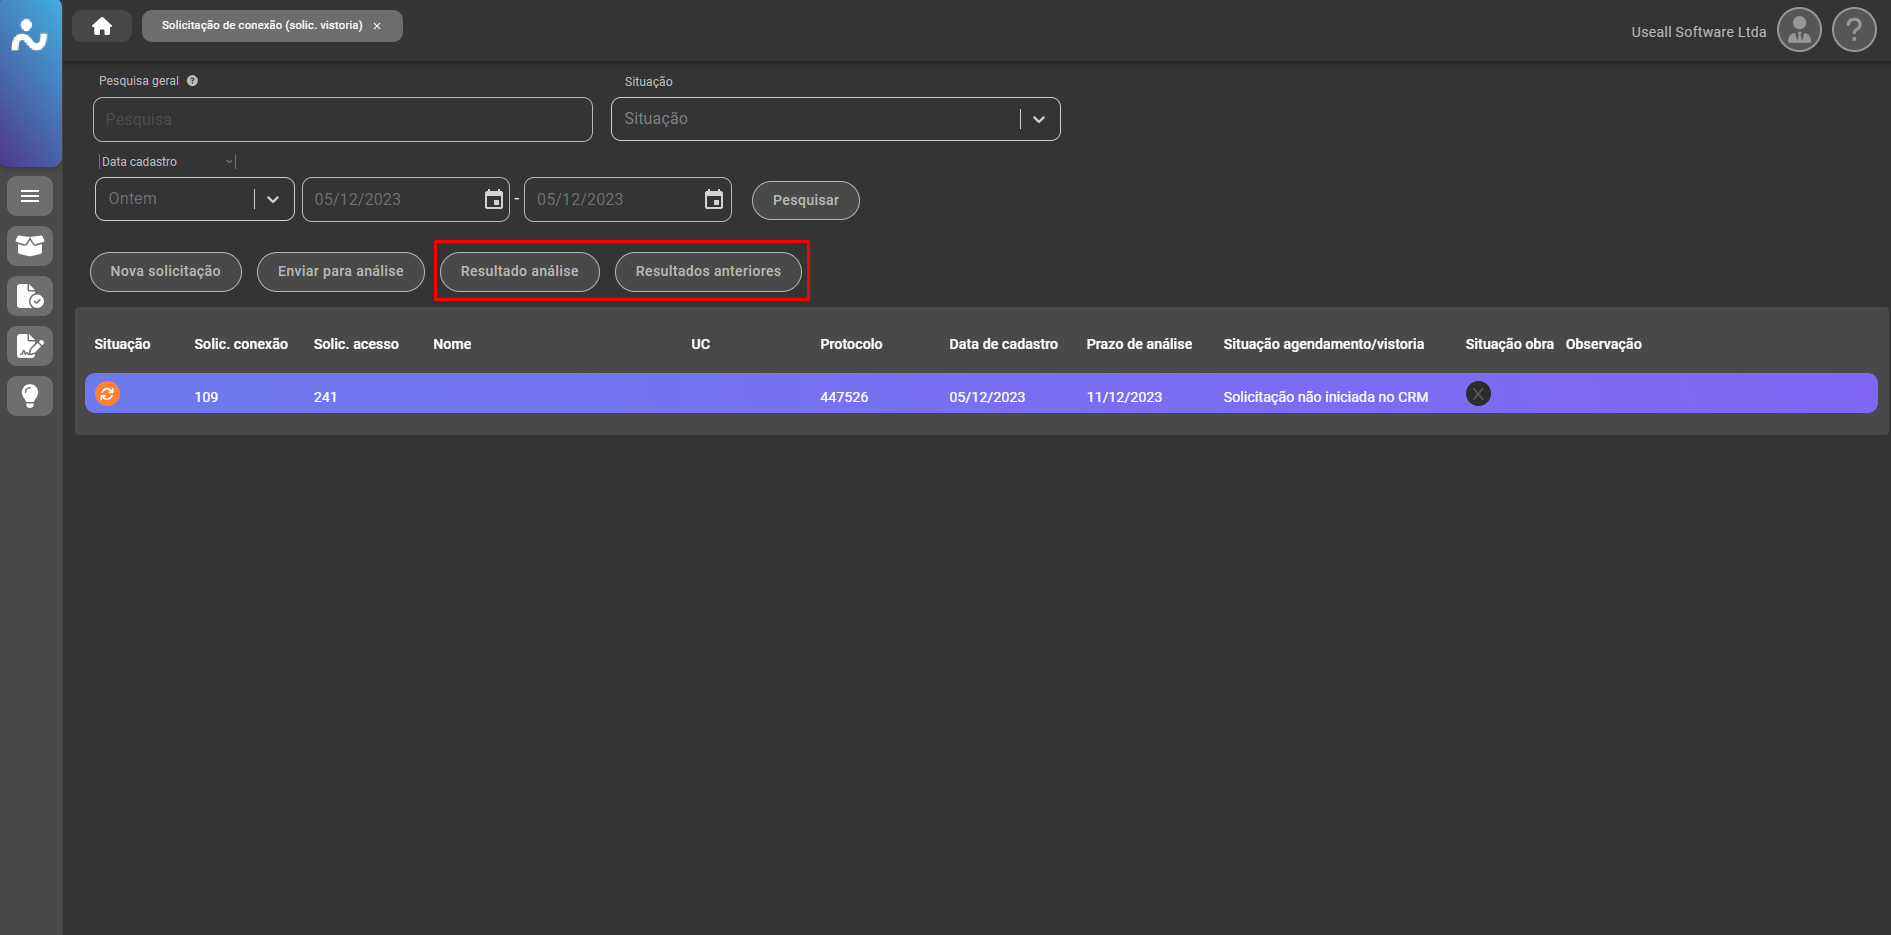Viewport: 1891px width, 935px height.
Task: Click the orange sync status icon in row
Action: [x=108, y=394]
